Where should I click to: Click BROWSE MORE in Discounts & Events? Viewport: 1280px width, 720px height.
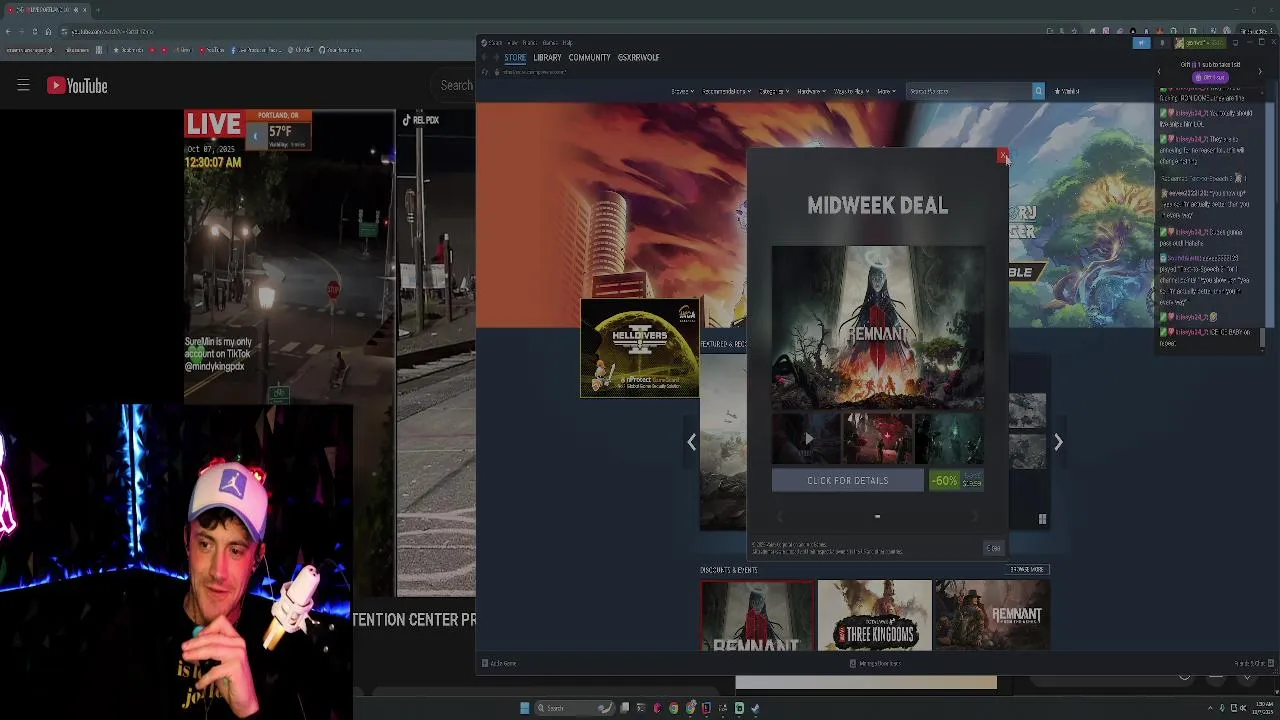tap(1027, 570)
